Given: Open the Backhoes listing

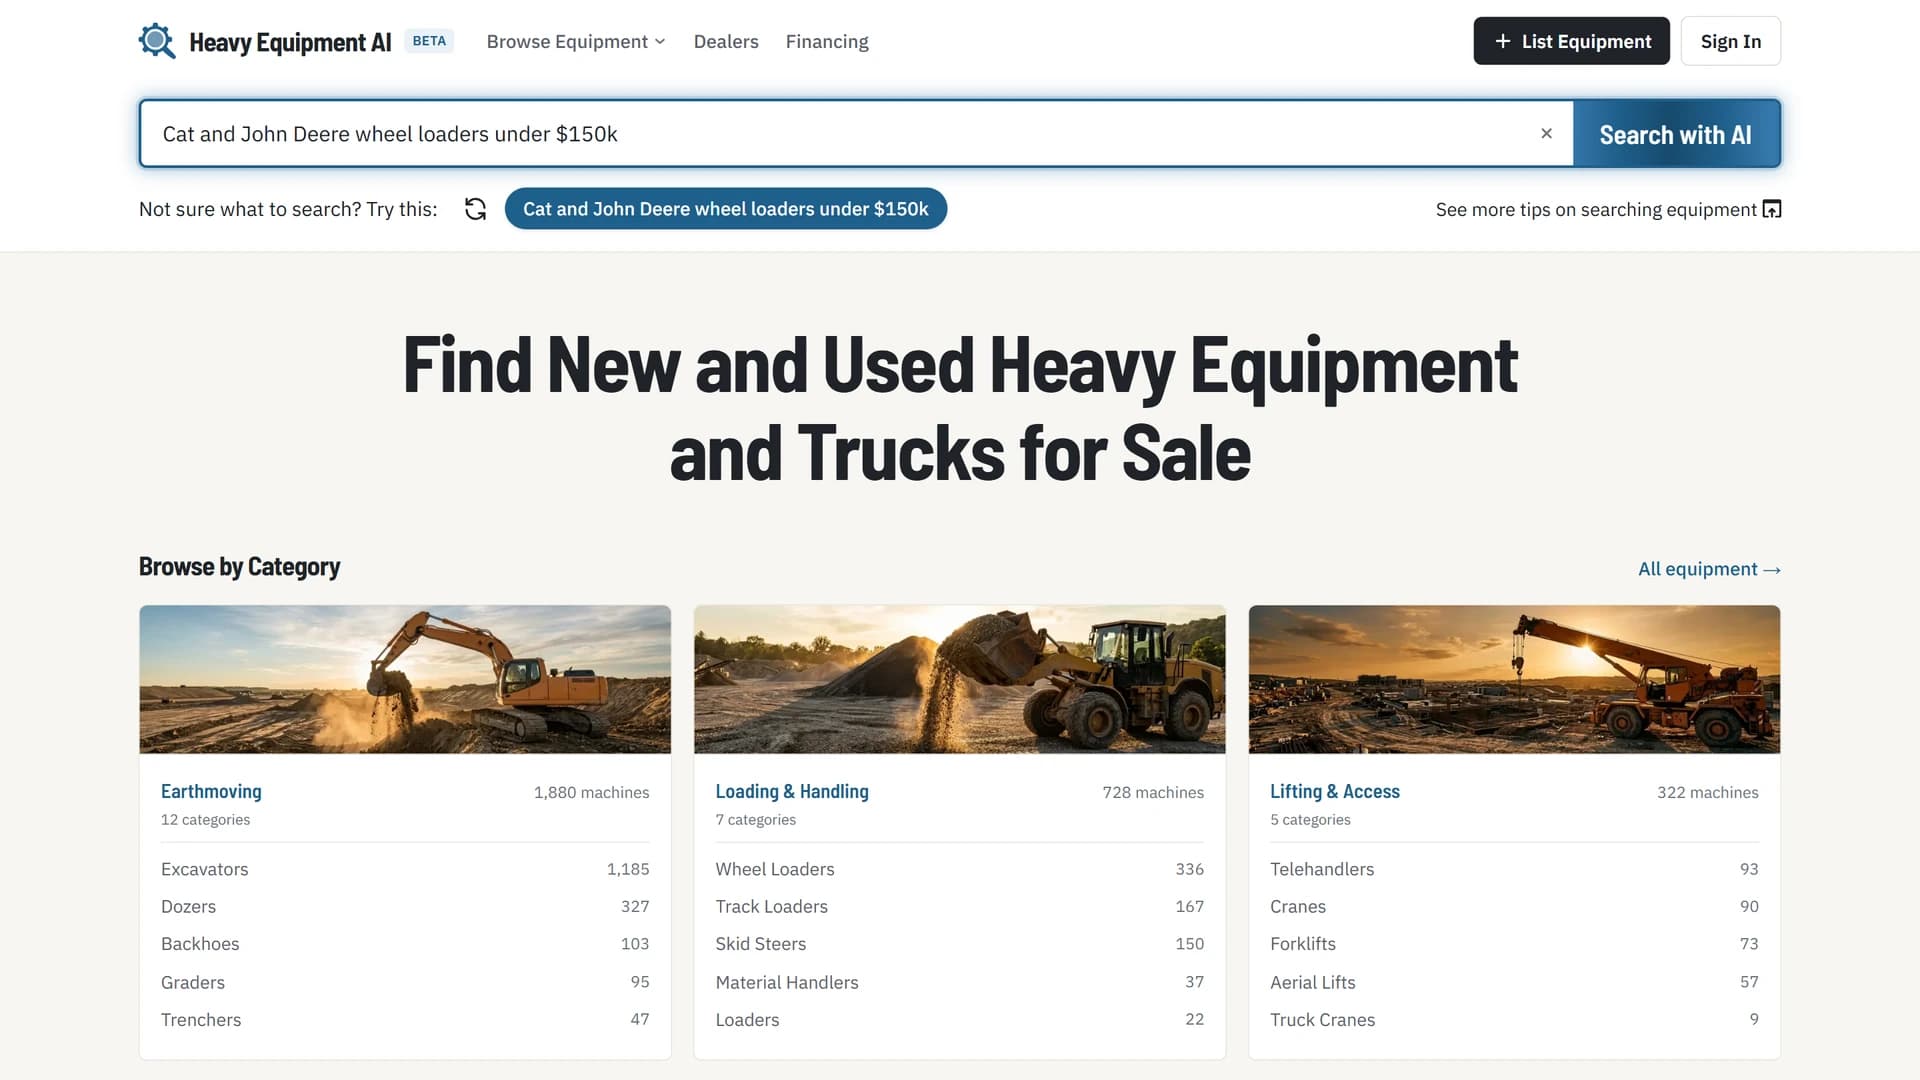Looking at the screenshot, I should coord(405,943).
